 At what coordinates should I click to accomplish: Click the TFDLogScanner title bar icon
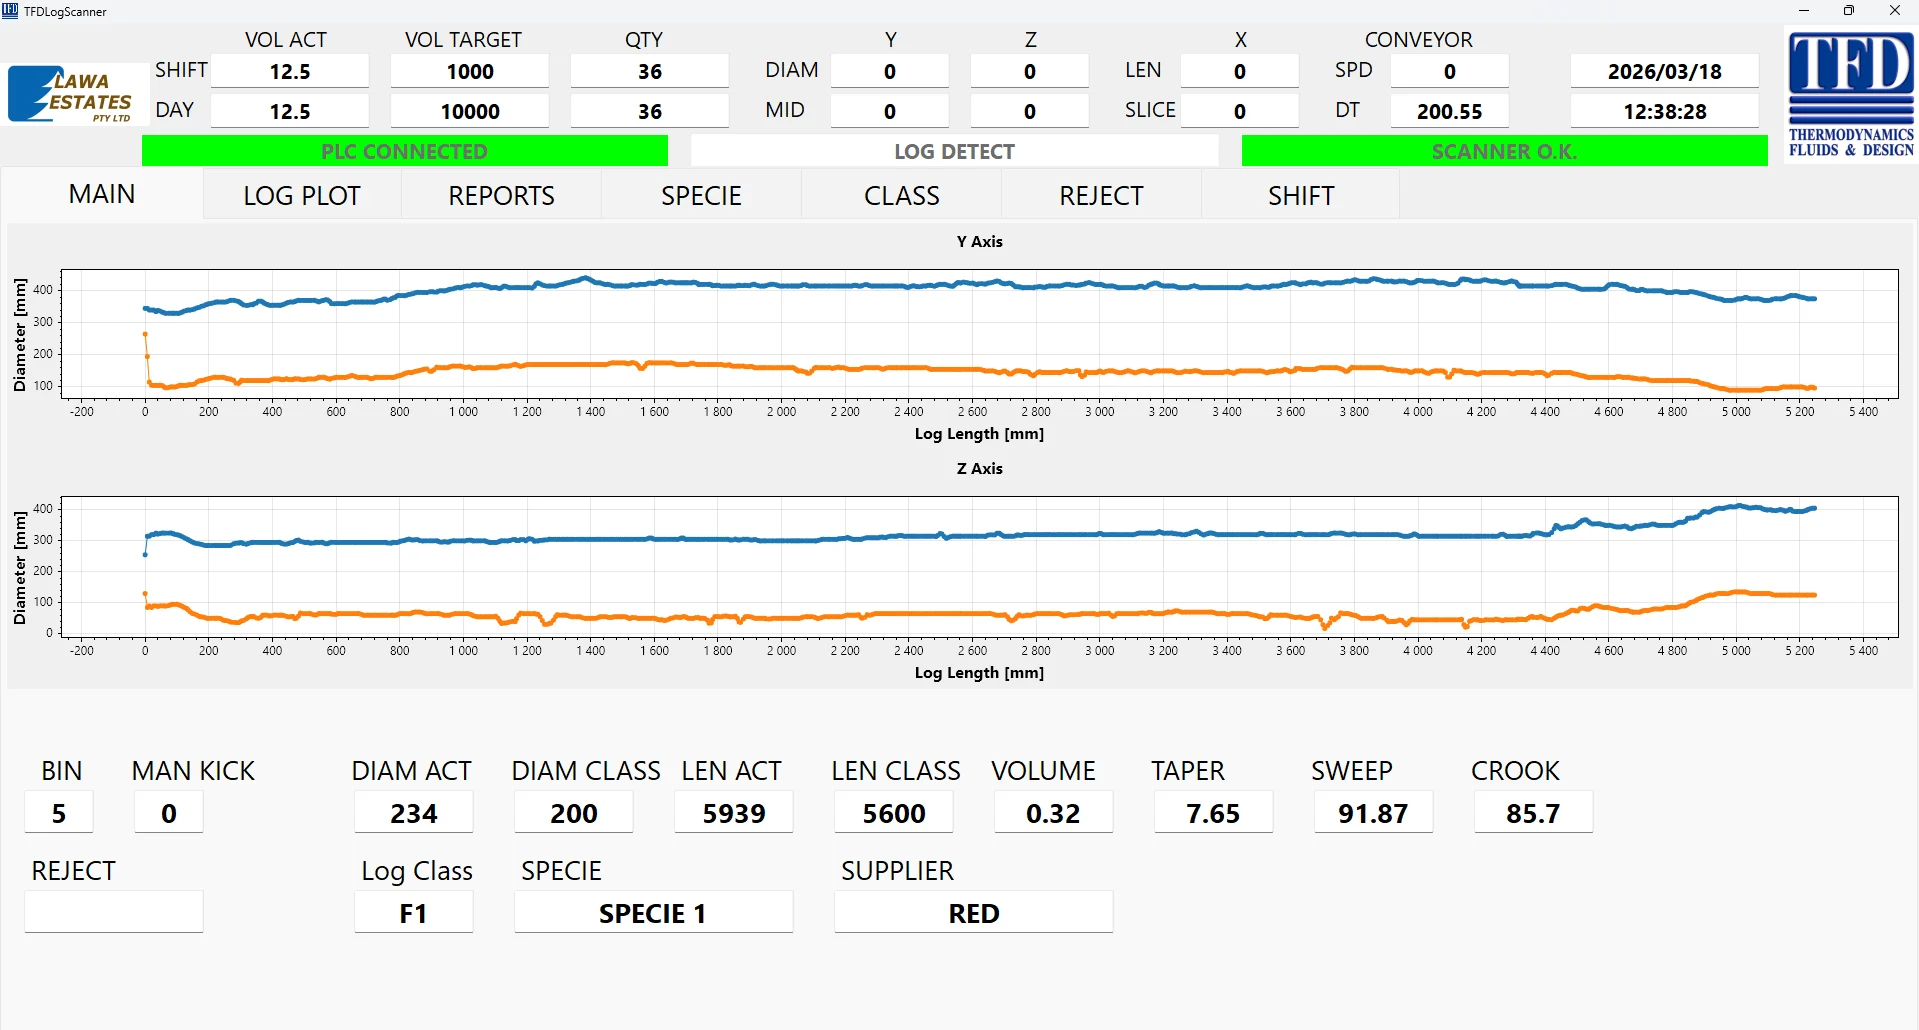click(10, 11)
